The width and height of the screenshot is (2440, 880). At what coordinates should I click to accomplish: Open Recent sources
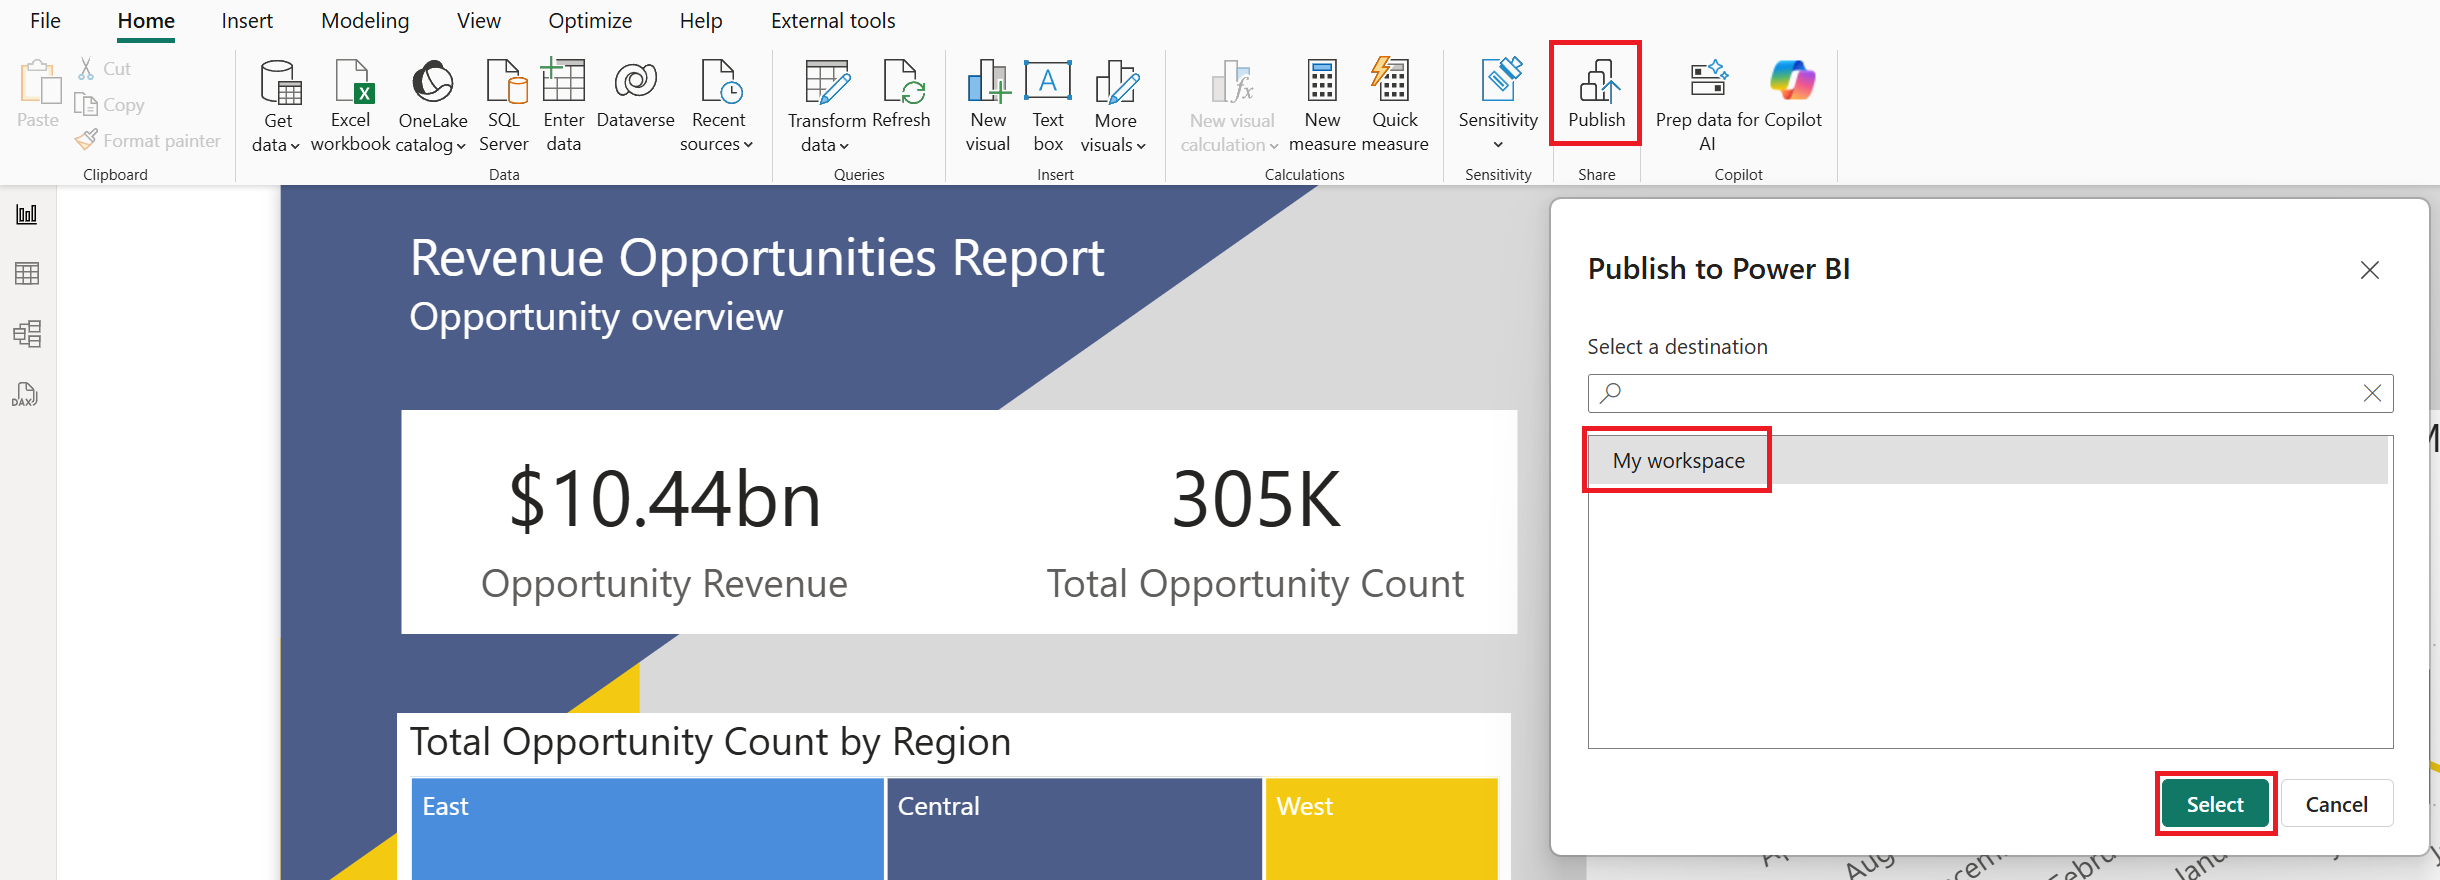717,106
